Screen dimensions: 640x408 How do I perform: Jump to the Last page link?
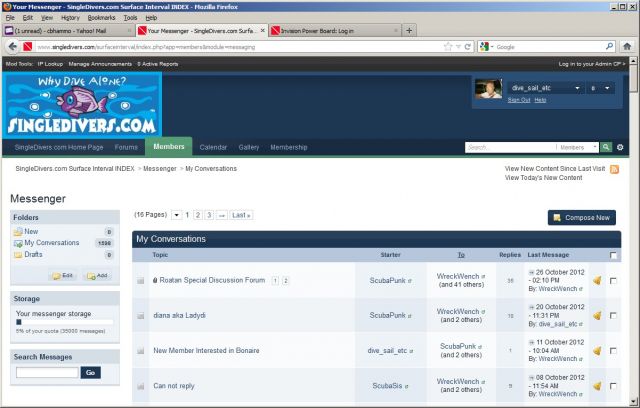click(x=241, y=215)
